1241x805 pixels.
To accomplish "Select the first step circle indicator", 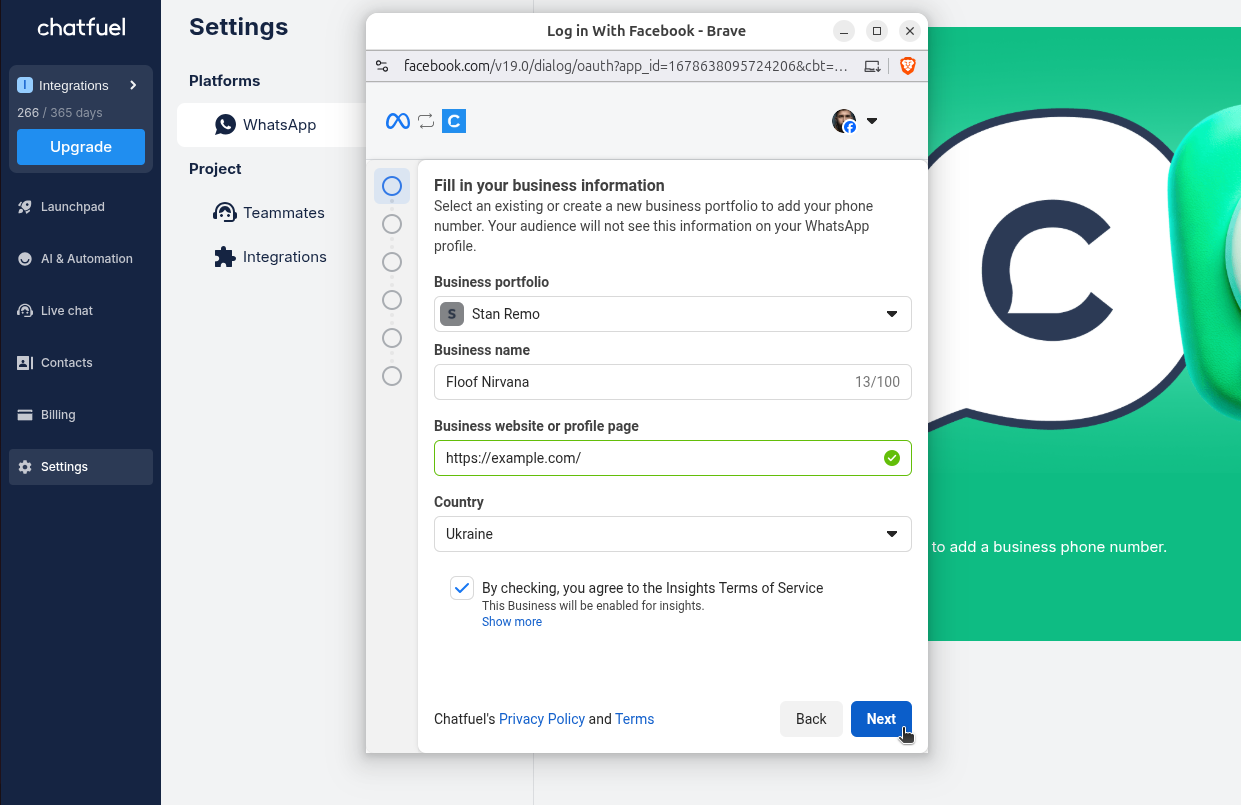I will point(392,186).
